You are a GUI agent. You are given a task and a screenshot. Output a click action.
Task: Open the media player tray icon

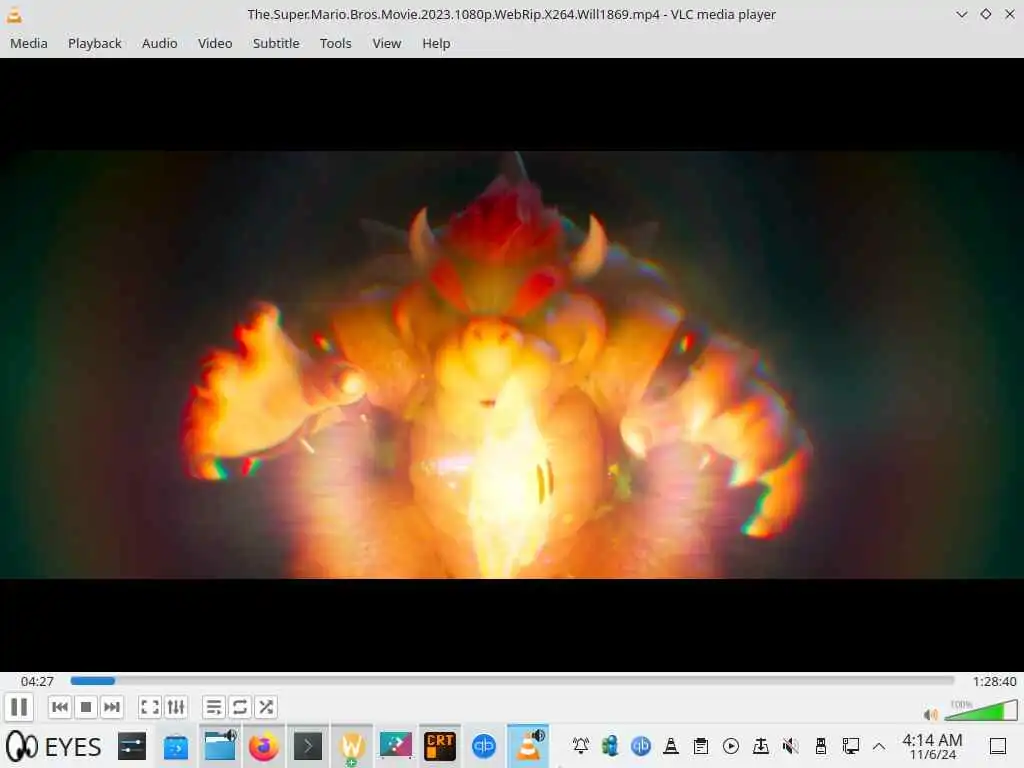tap(731, 746)
